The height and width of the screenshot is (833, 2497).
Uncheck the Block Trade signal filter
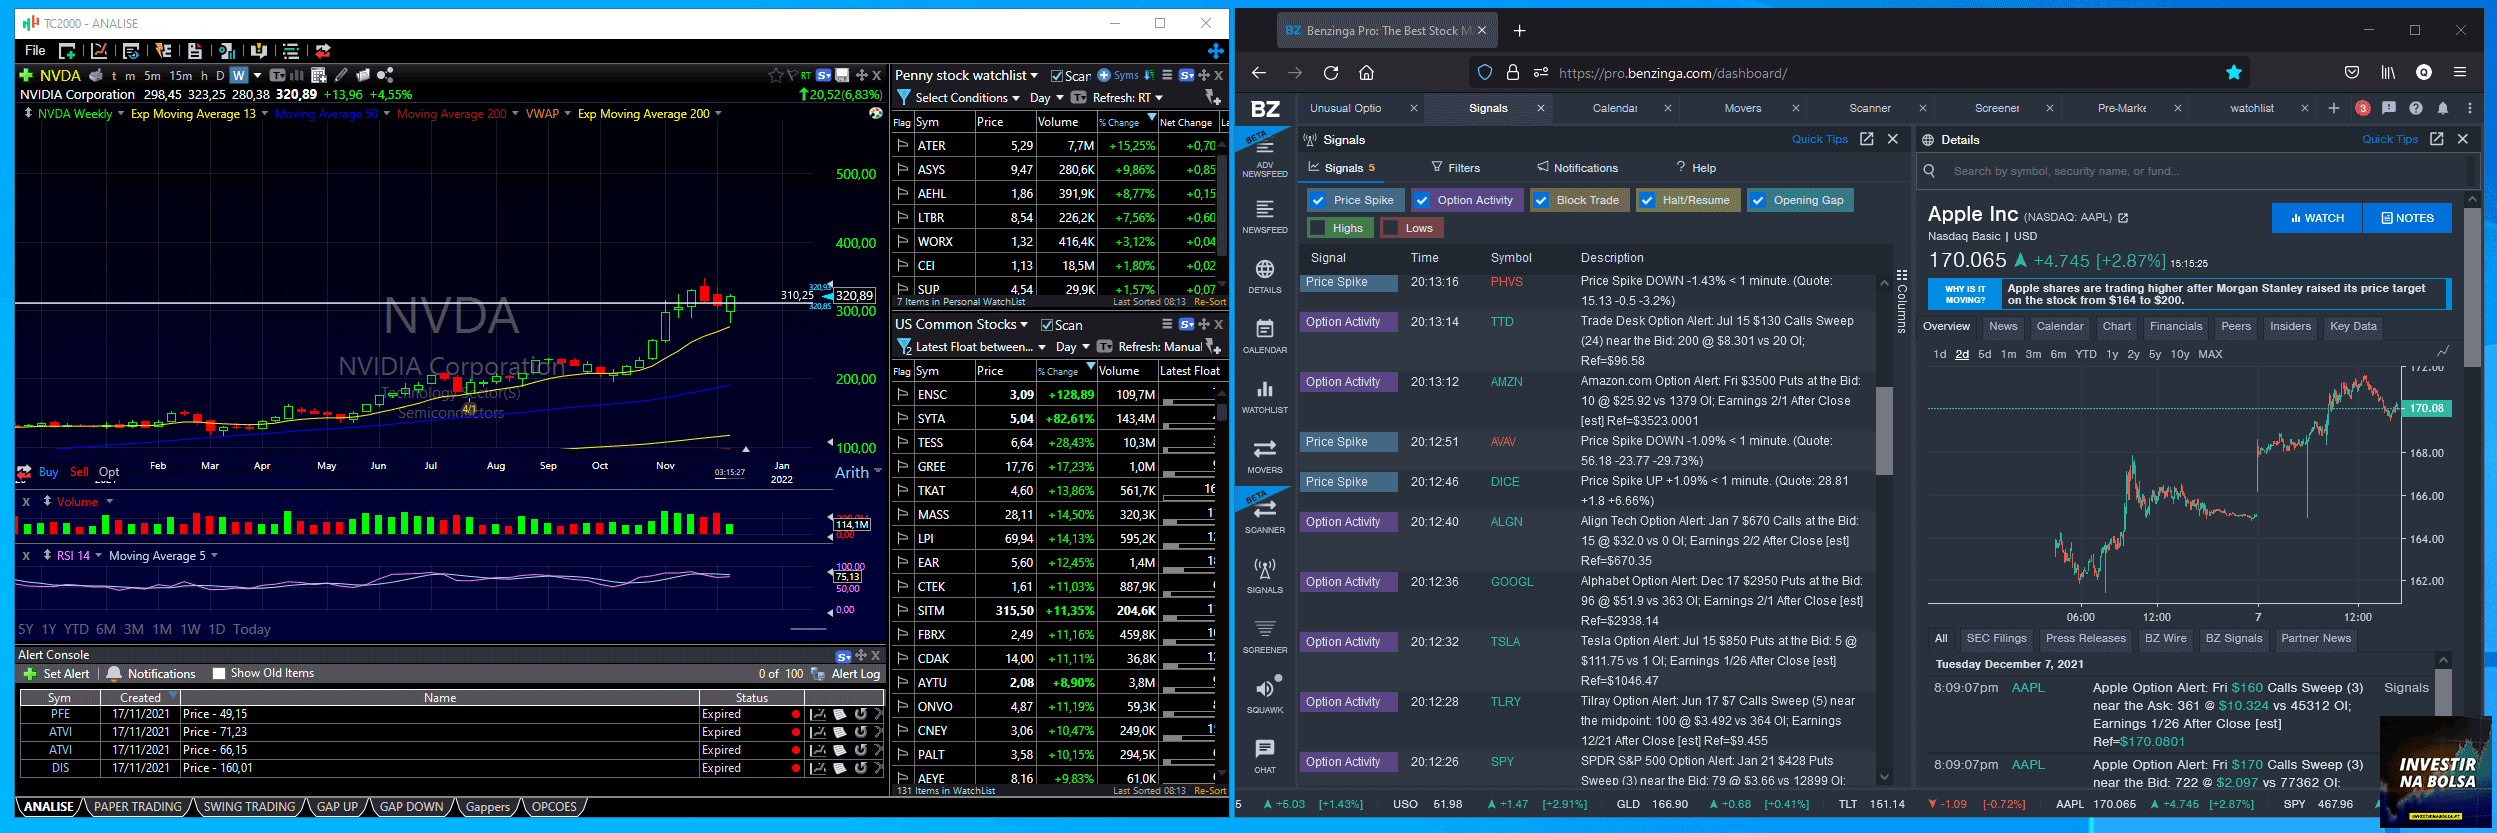[x=1541, y=200]
